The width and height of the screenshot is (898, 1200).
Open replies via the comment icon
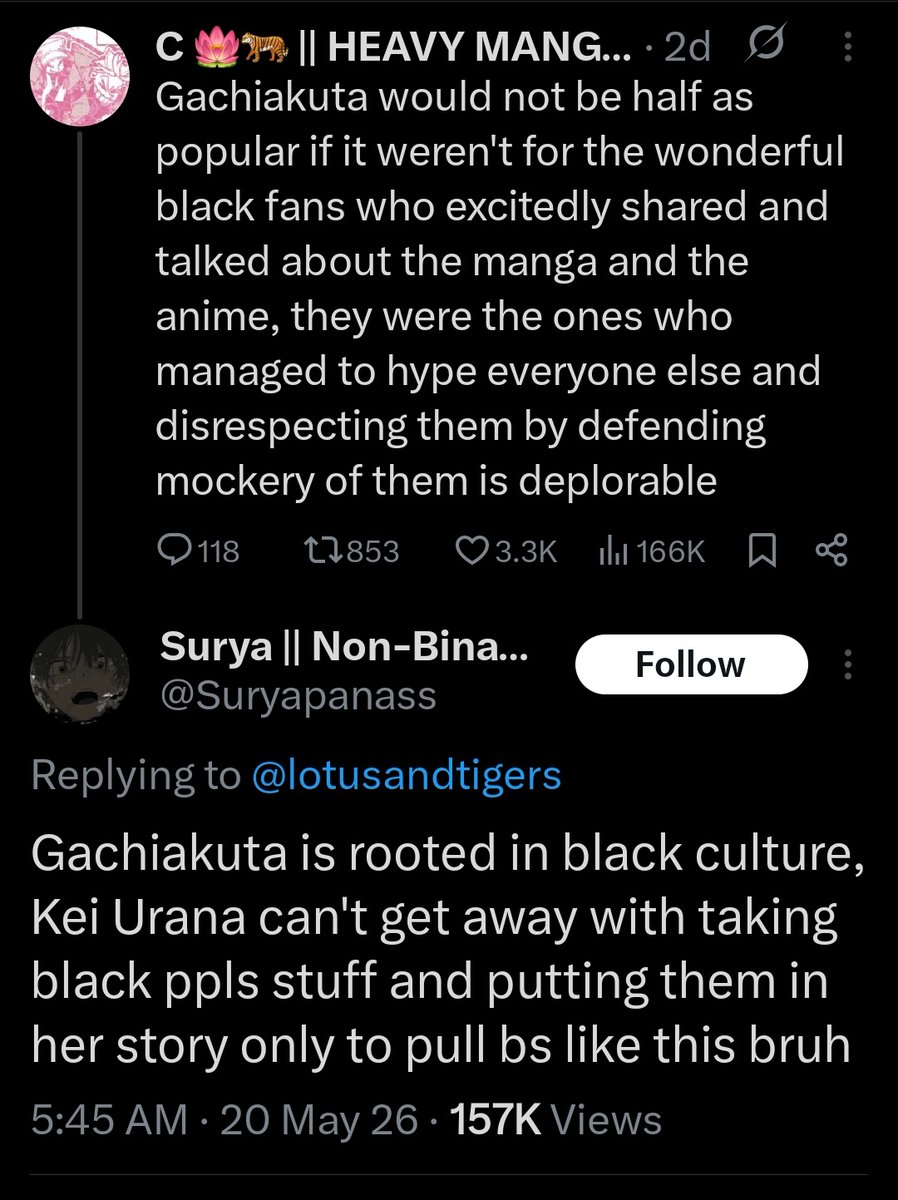177,550
